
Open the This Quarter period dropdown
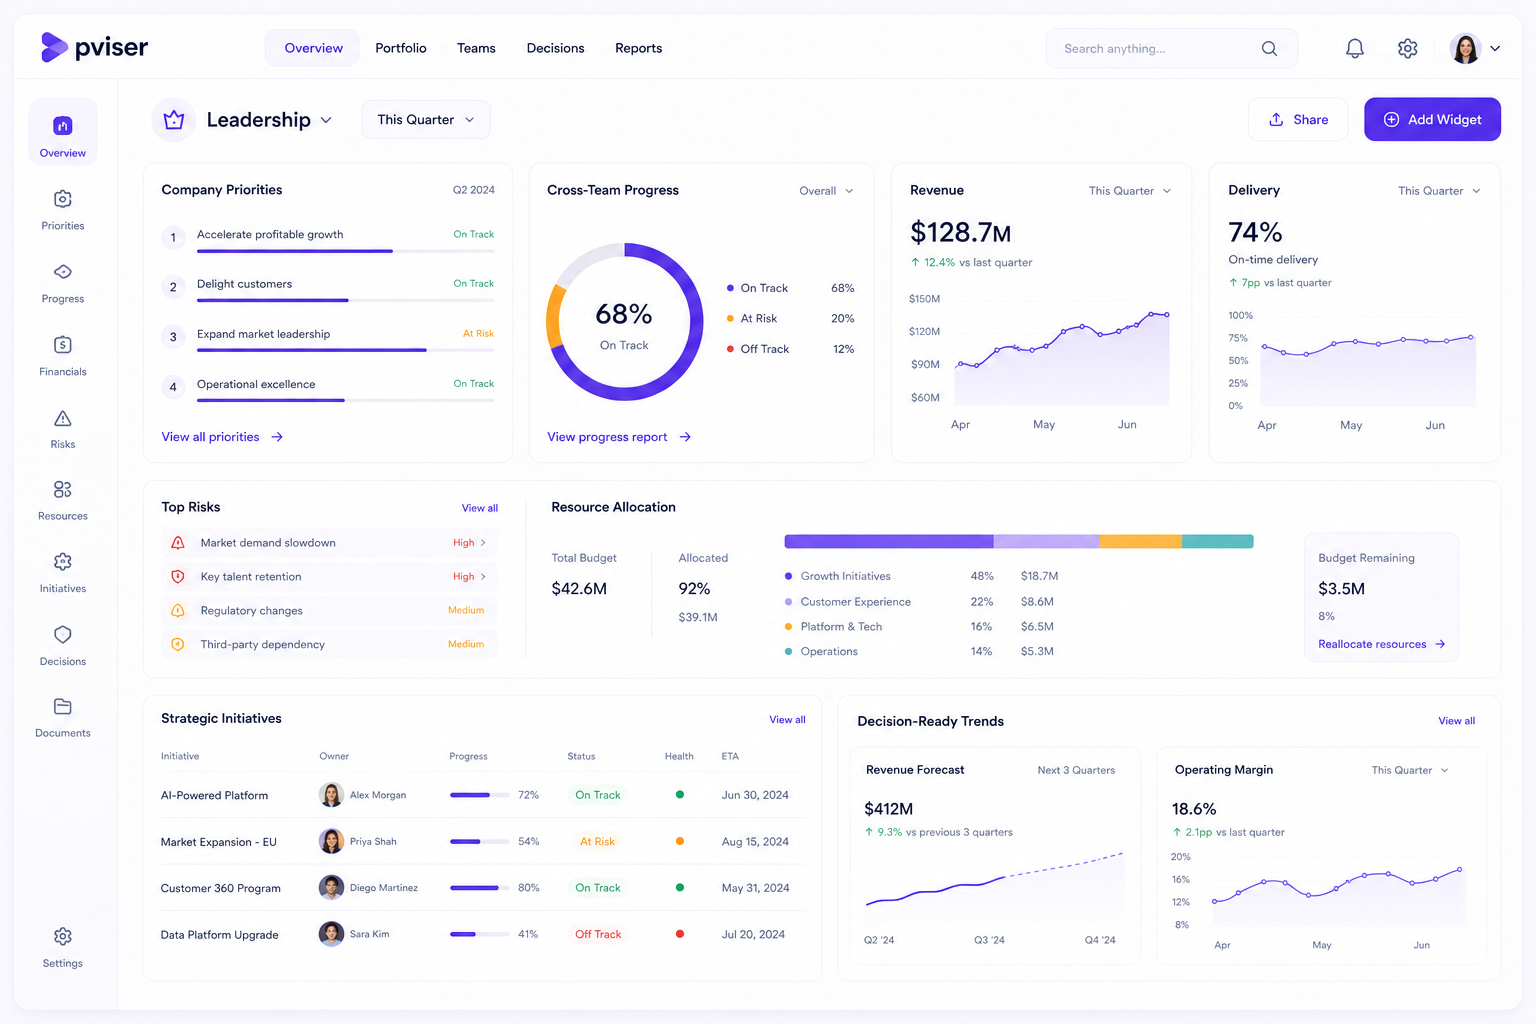pos(426,120)
